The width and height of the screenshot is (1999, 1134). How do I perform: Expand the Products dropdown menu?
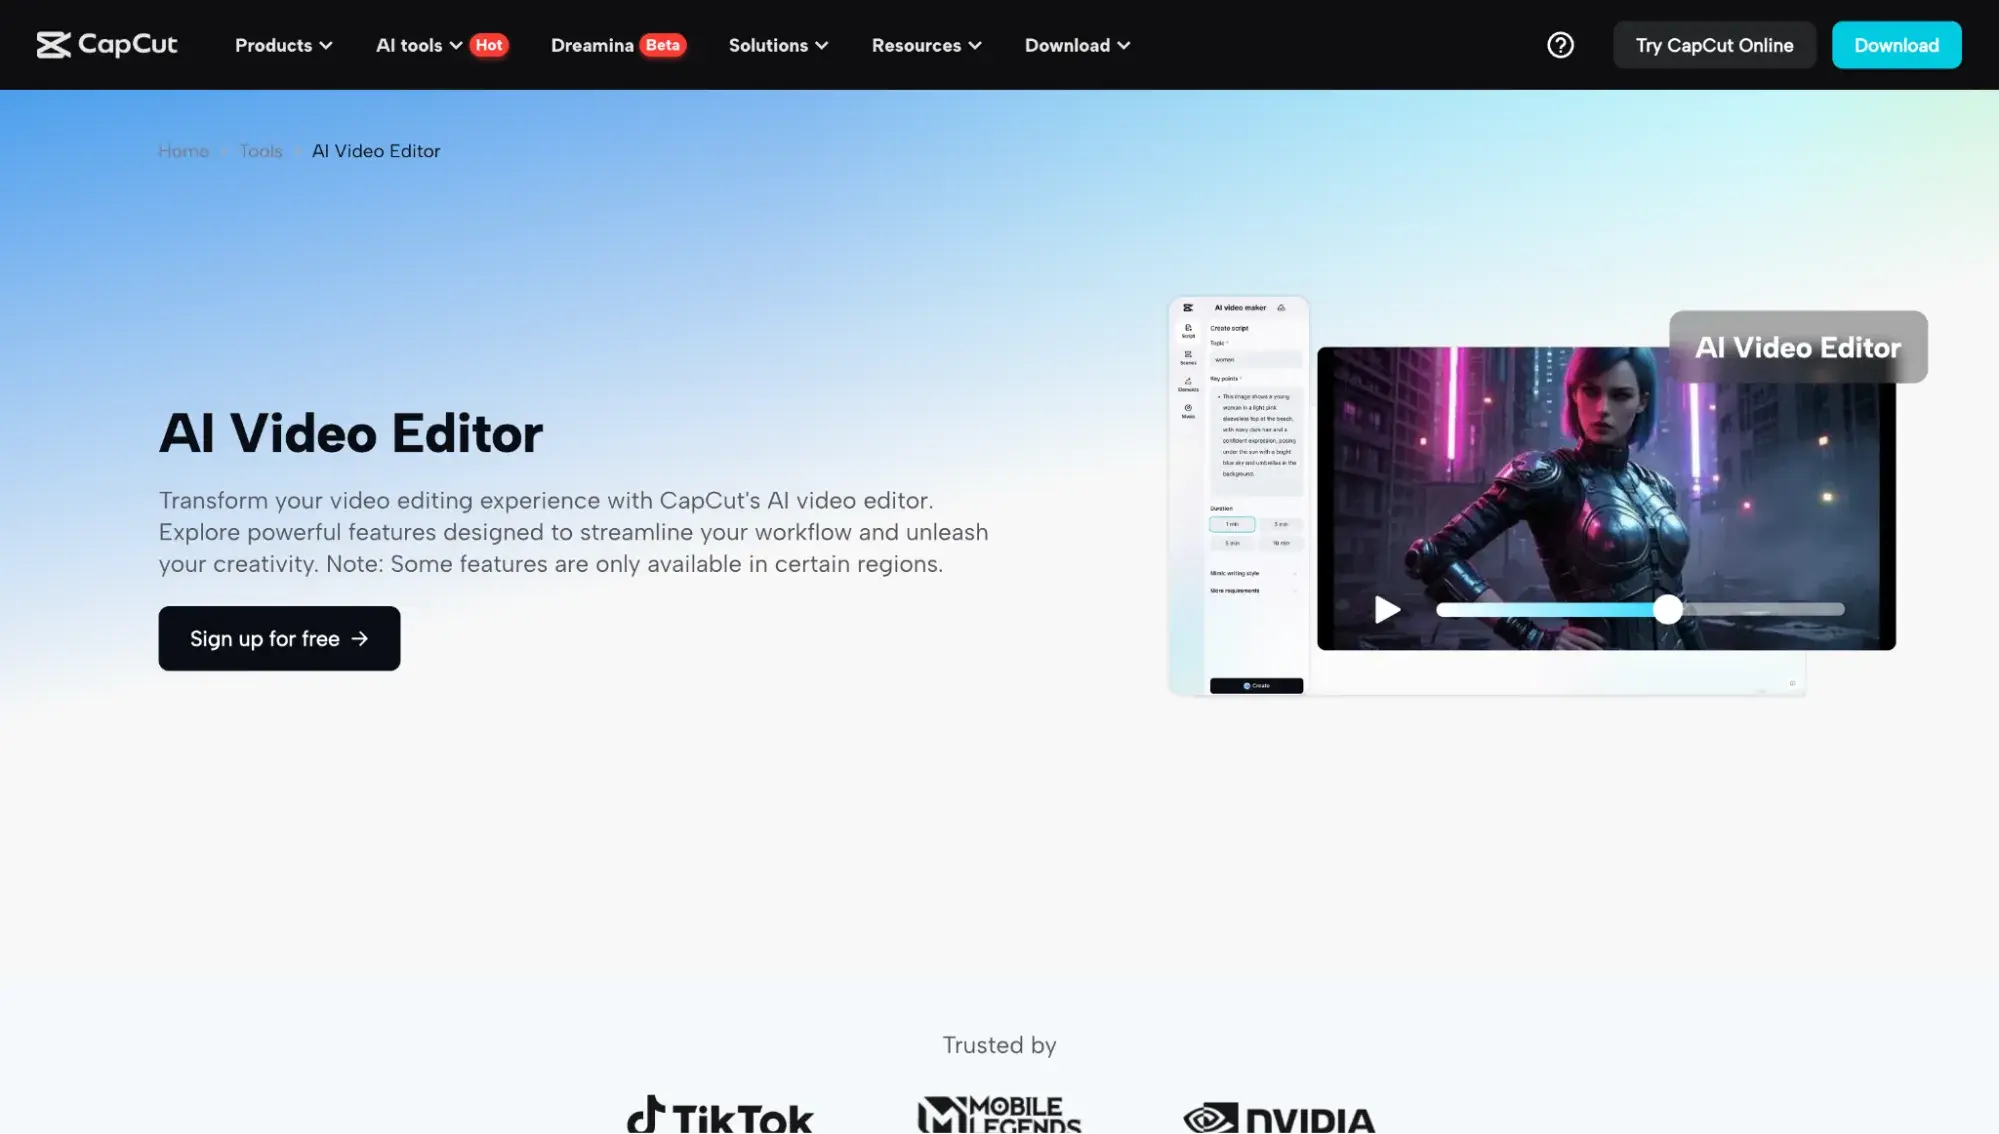point(283,45)
